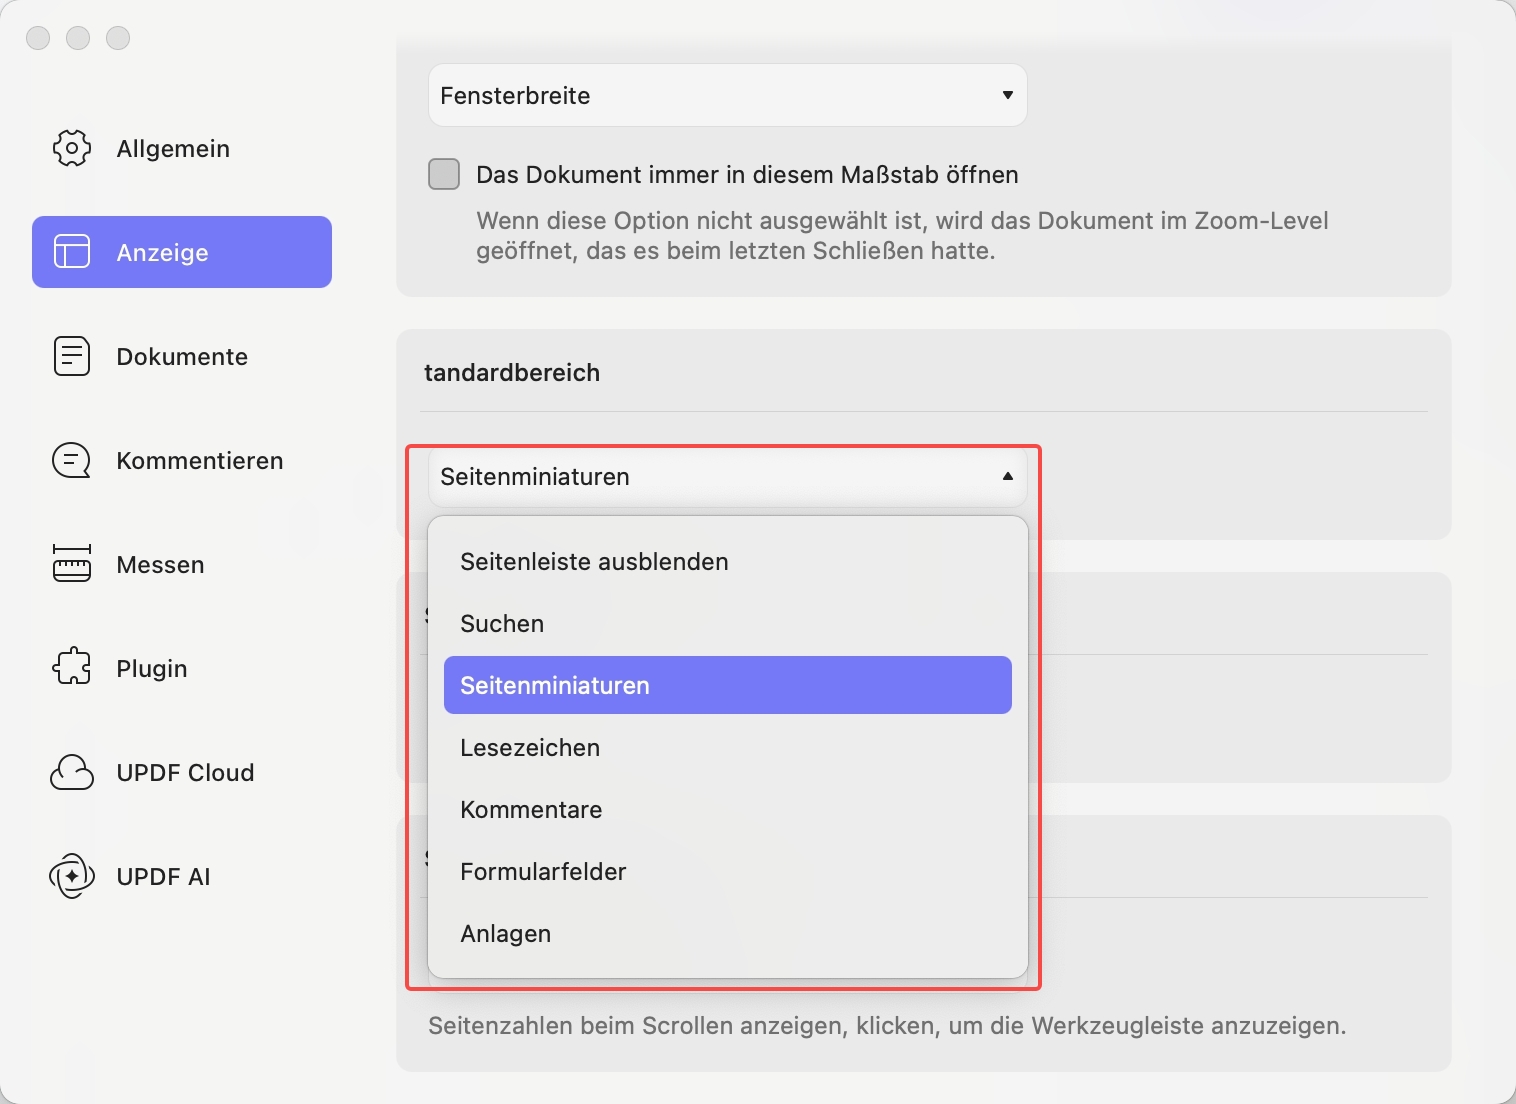Viewport: 1516px width, 1104px height.
Task: Select the Anzeige layout icon
Action: click(x=72, y=252)
